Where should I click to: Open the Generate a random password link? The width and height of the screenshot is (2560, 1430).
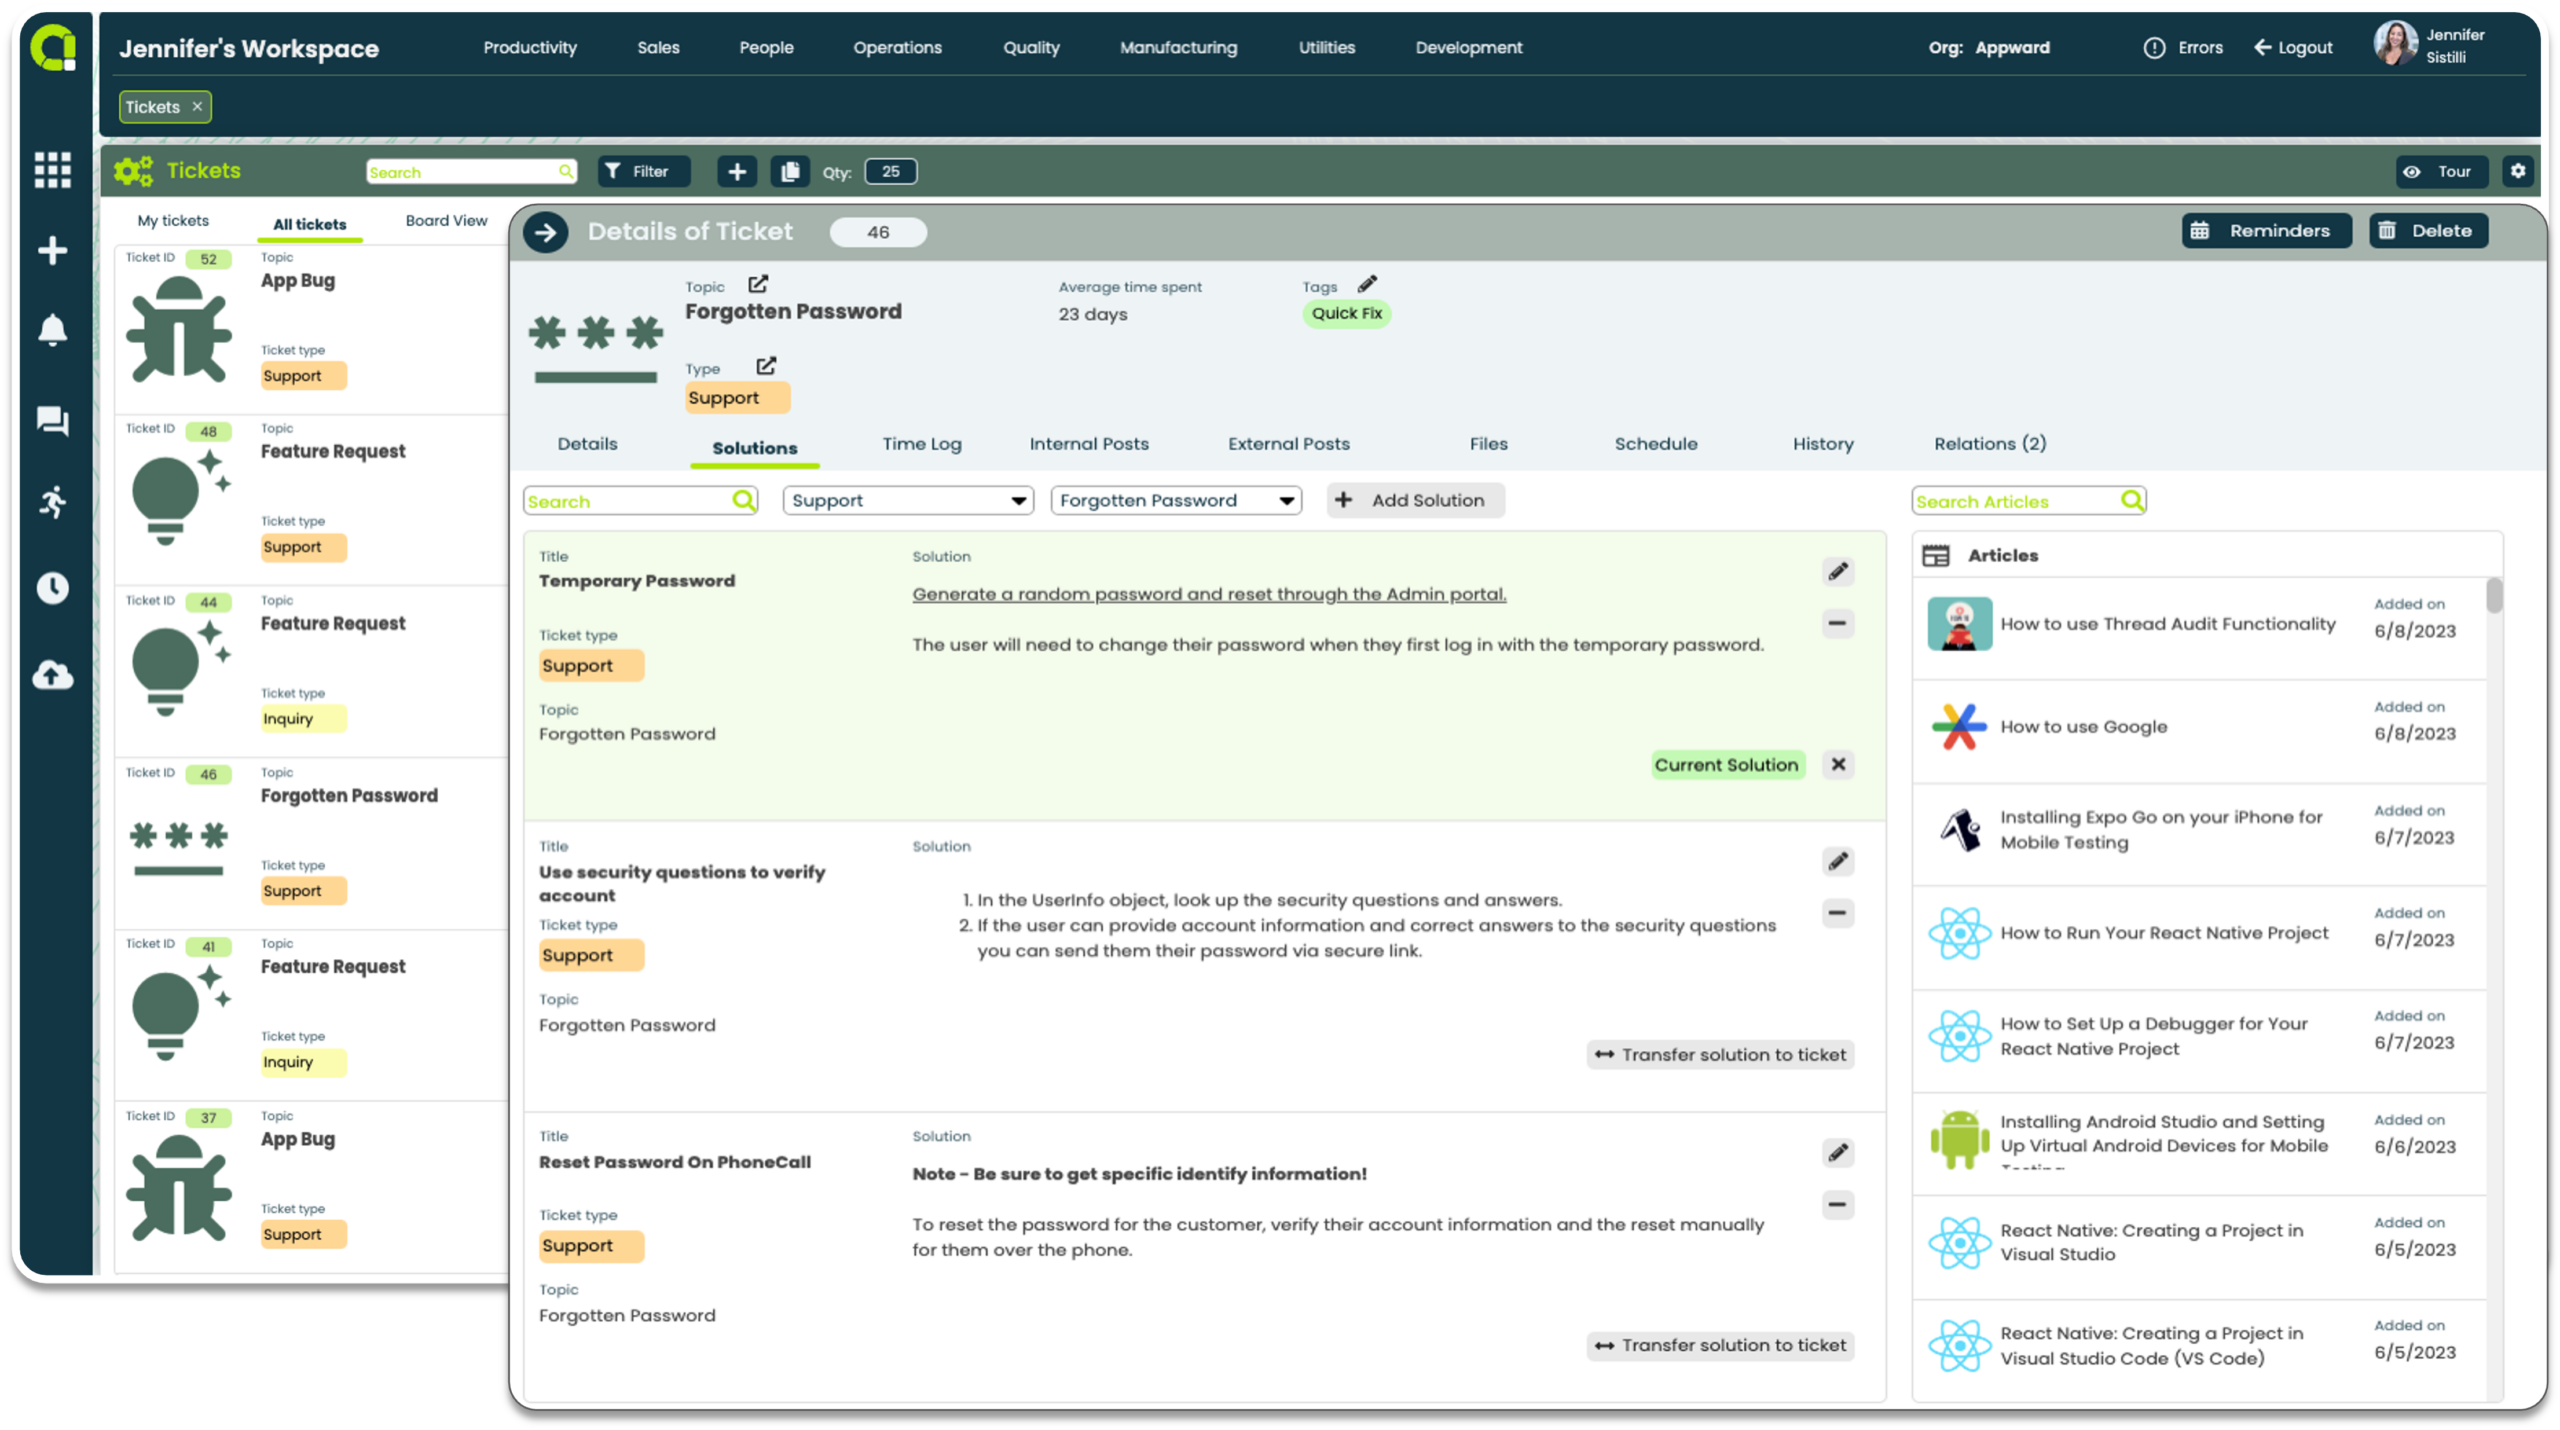point(1208,594)
